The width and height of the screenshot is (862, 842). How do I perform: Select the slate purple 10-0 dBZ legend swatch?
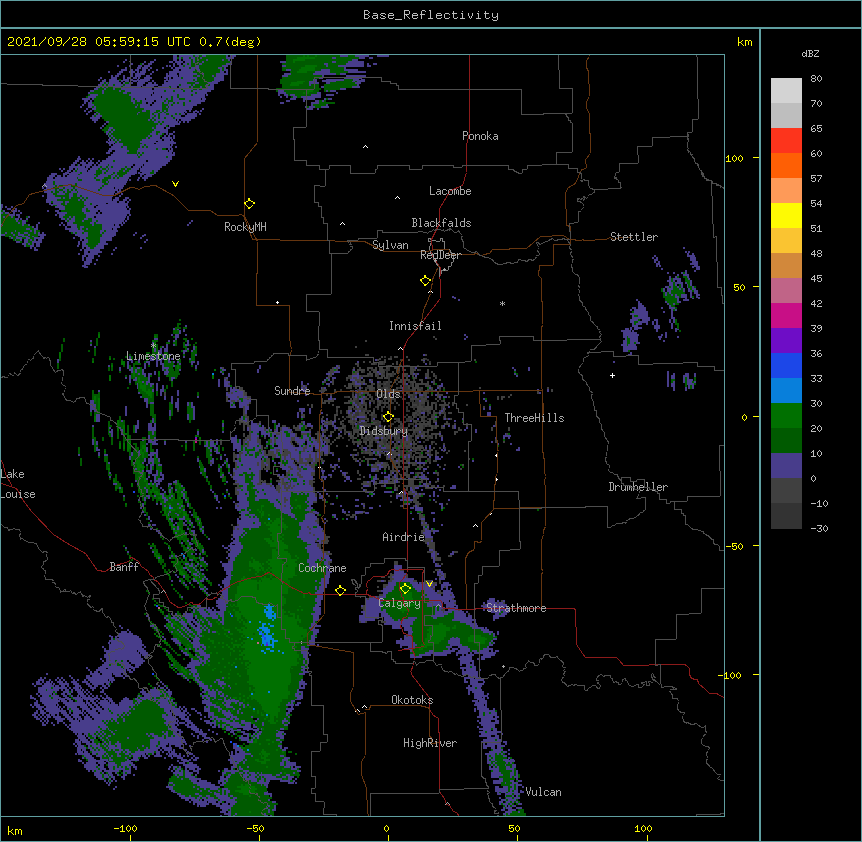[x=786, y=466]
